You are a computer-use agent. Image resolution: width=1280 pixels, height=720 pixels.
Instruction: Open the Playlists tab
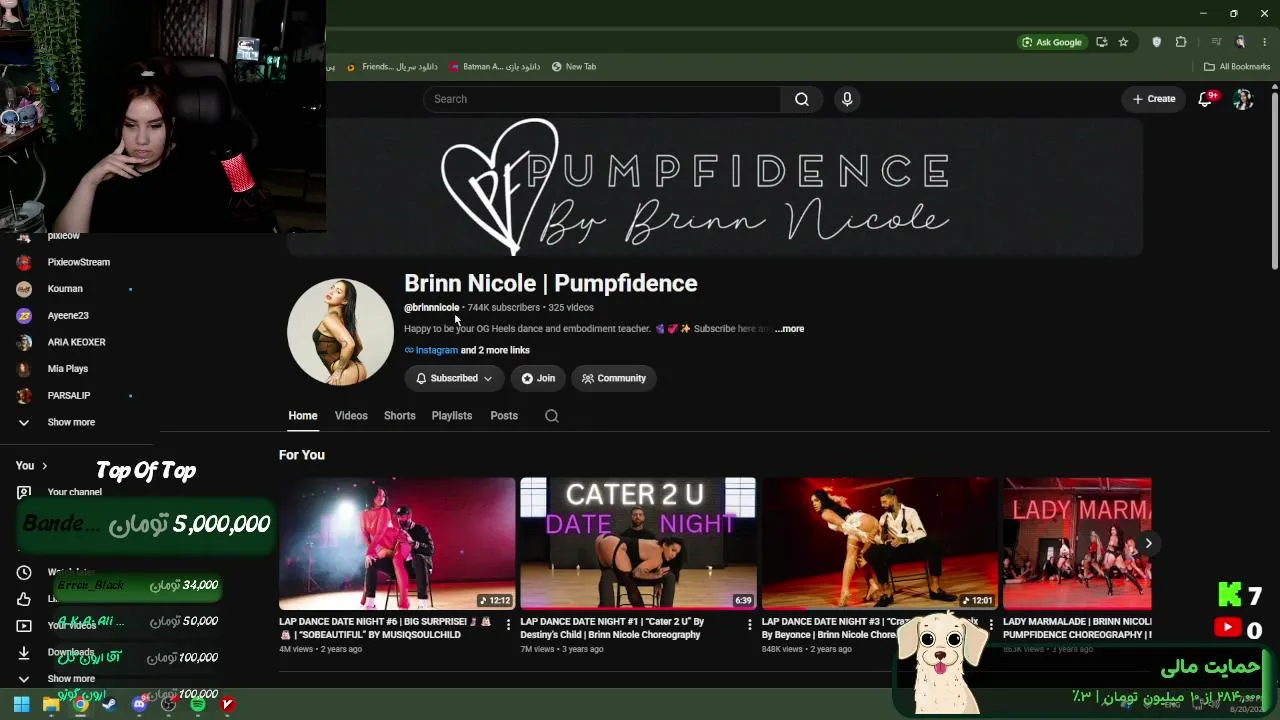[452, 416]
